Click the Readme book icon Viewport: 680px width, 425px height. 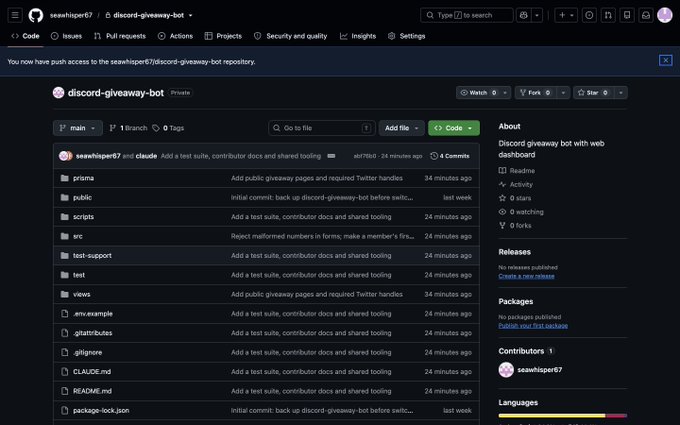(502, 170)
